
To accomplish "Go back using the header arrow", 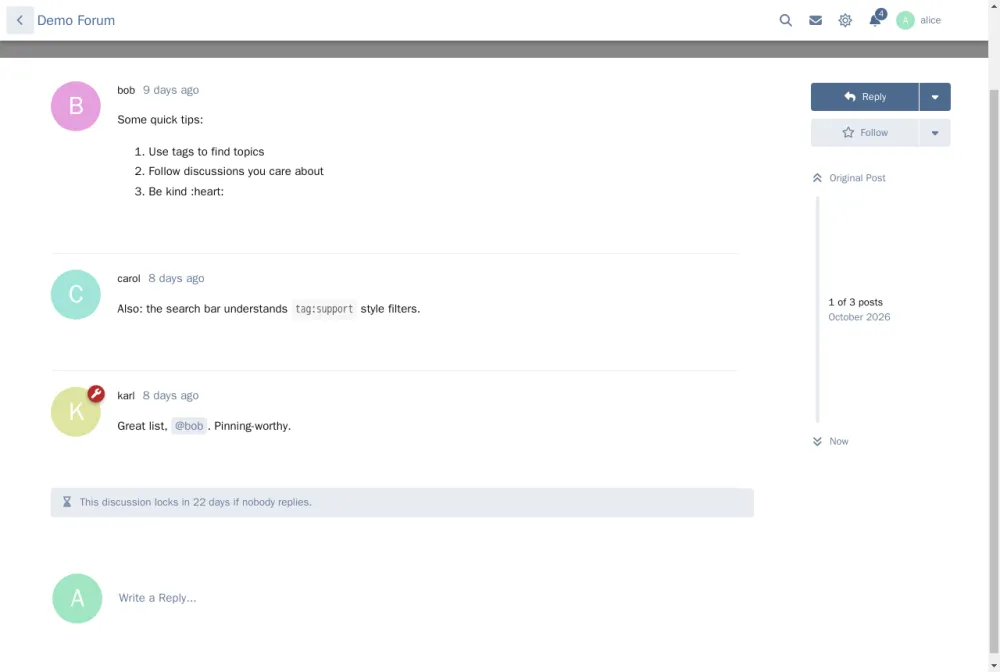I will point(20,20).
